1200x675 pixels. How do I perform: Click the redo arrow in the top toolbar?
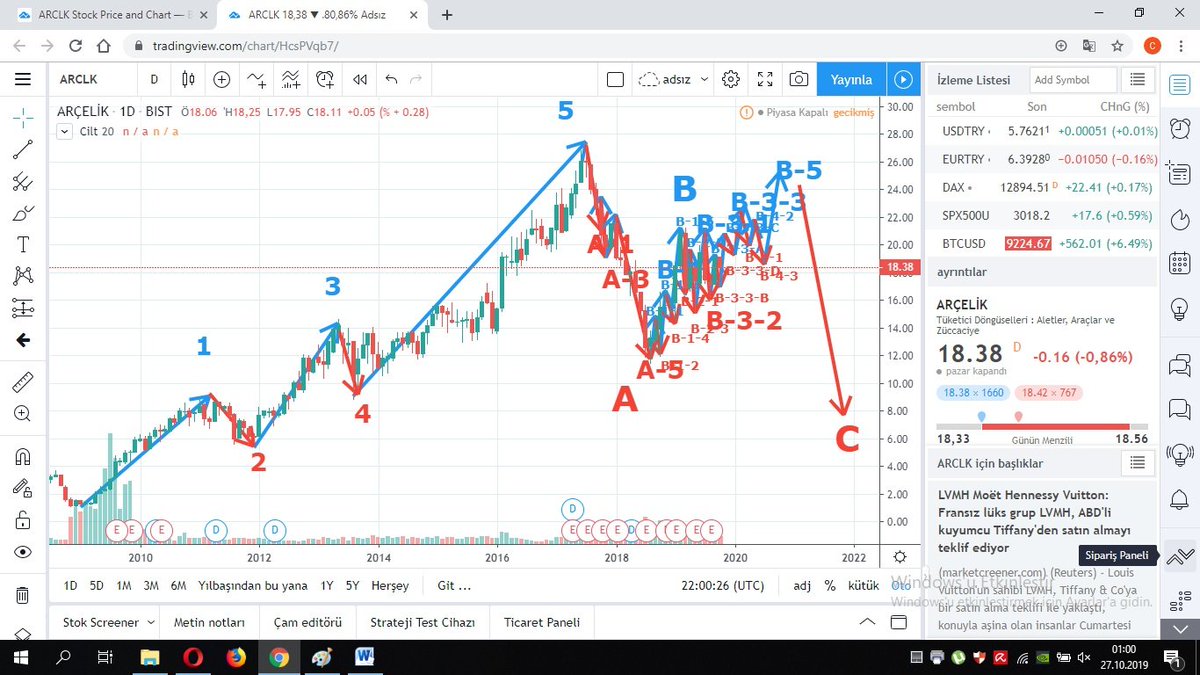point(416,79)
